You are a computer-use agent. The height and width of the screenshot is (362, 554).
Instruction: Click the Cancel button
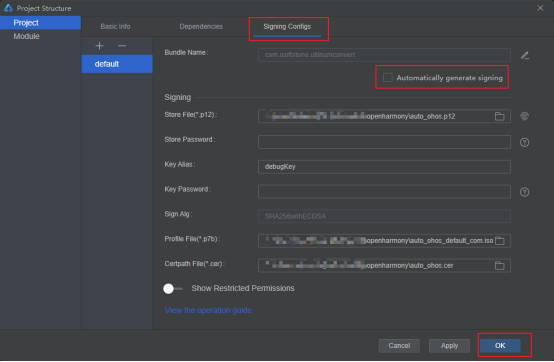[x=399, y=346]
